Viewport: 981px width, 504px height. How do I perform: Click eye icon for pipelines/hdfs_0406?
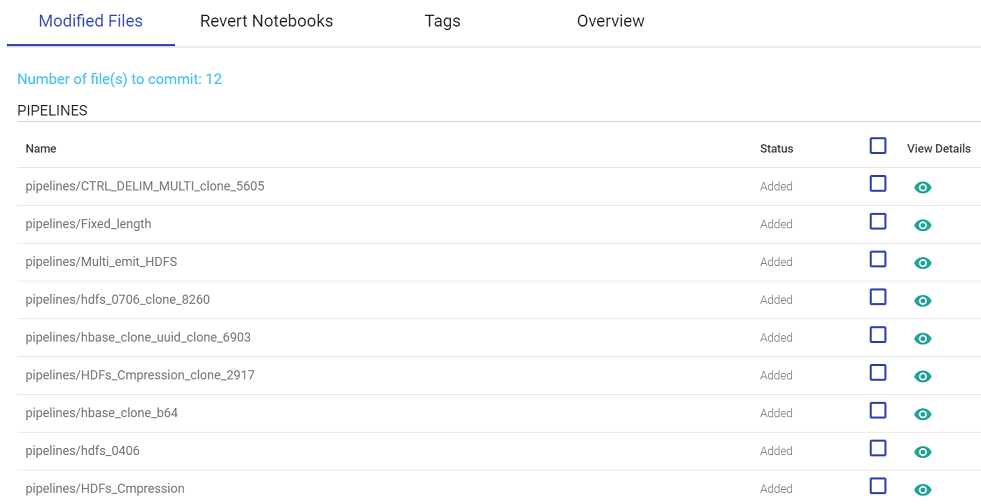coord(922,451)
